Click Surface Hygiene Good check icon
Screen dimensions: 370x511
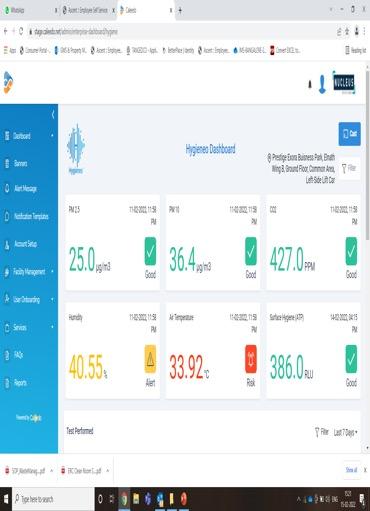tap(351, 359)
